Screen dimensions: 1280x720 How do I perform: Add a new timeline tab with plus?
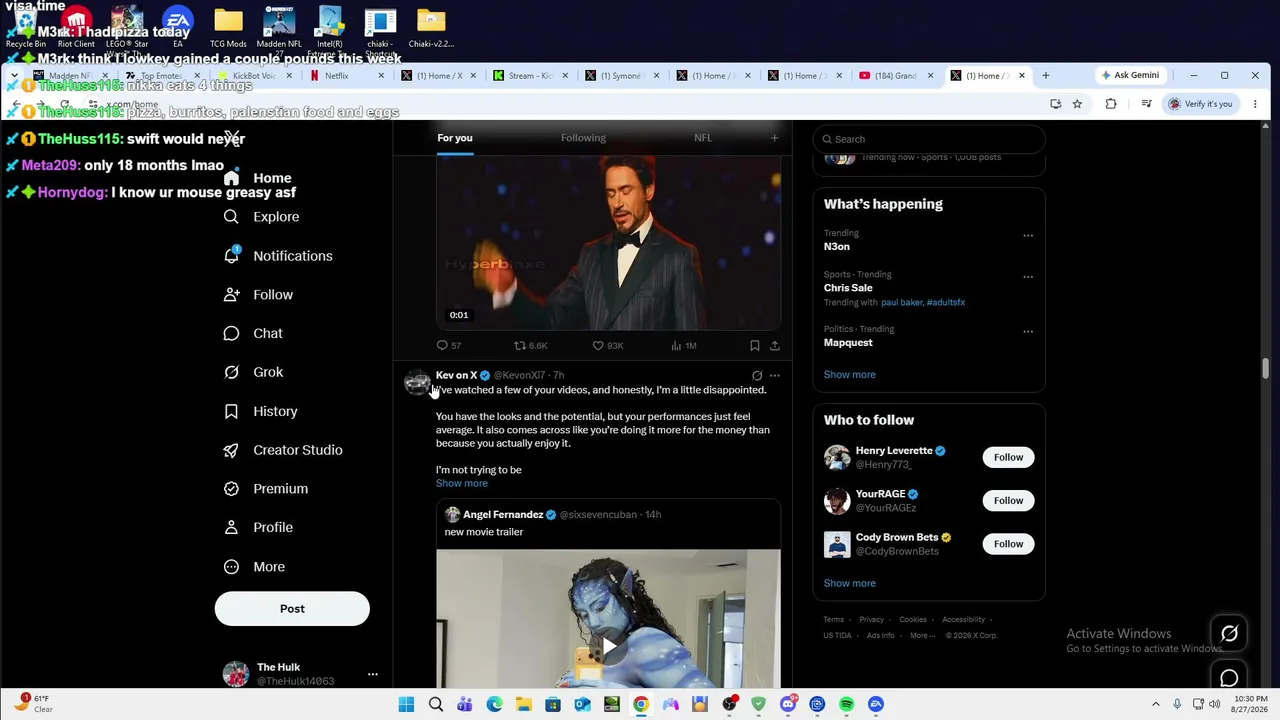click(x=774, y=138)
